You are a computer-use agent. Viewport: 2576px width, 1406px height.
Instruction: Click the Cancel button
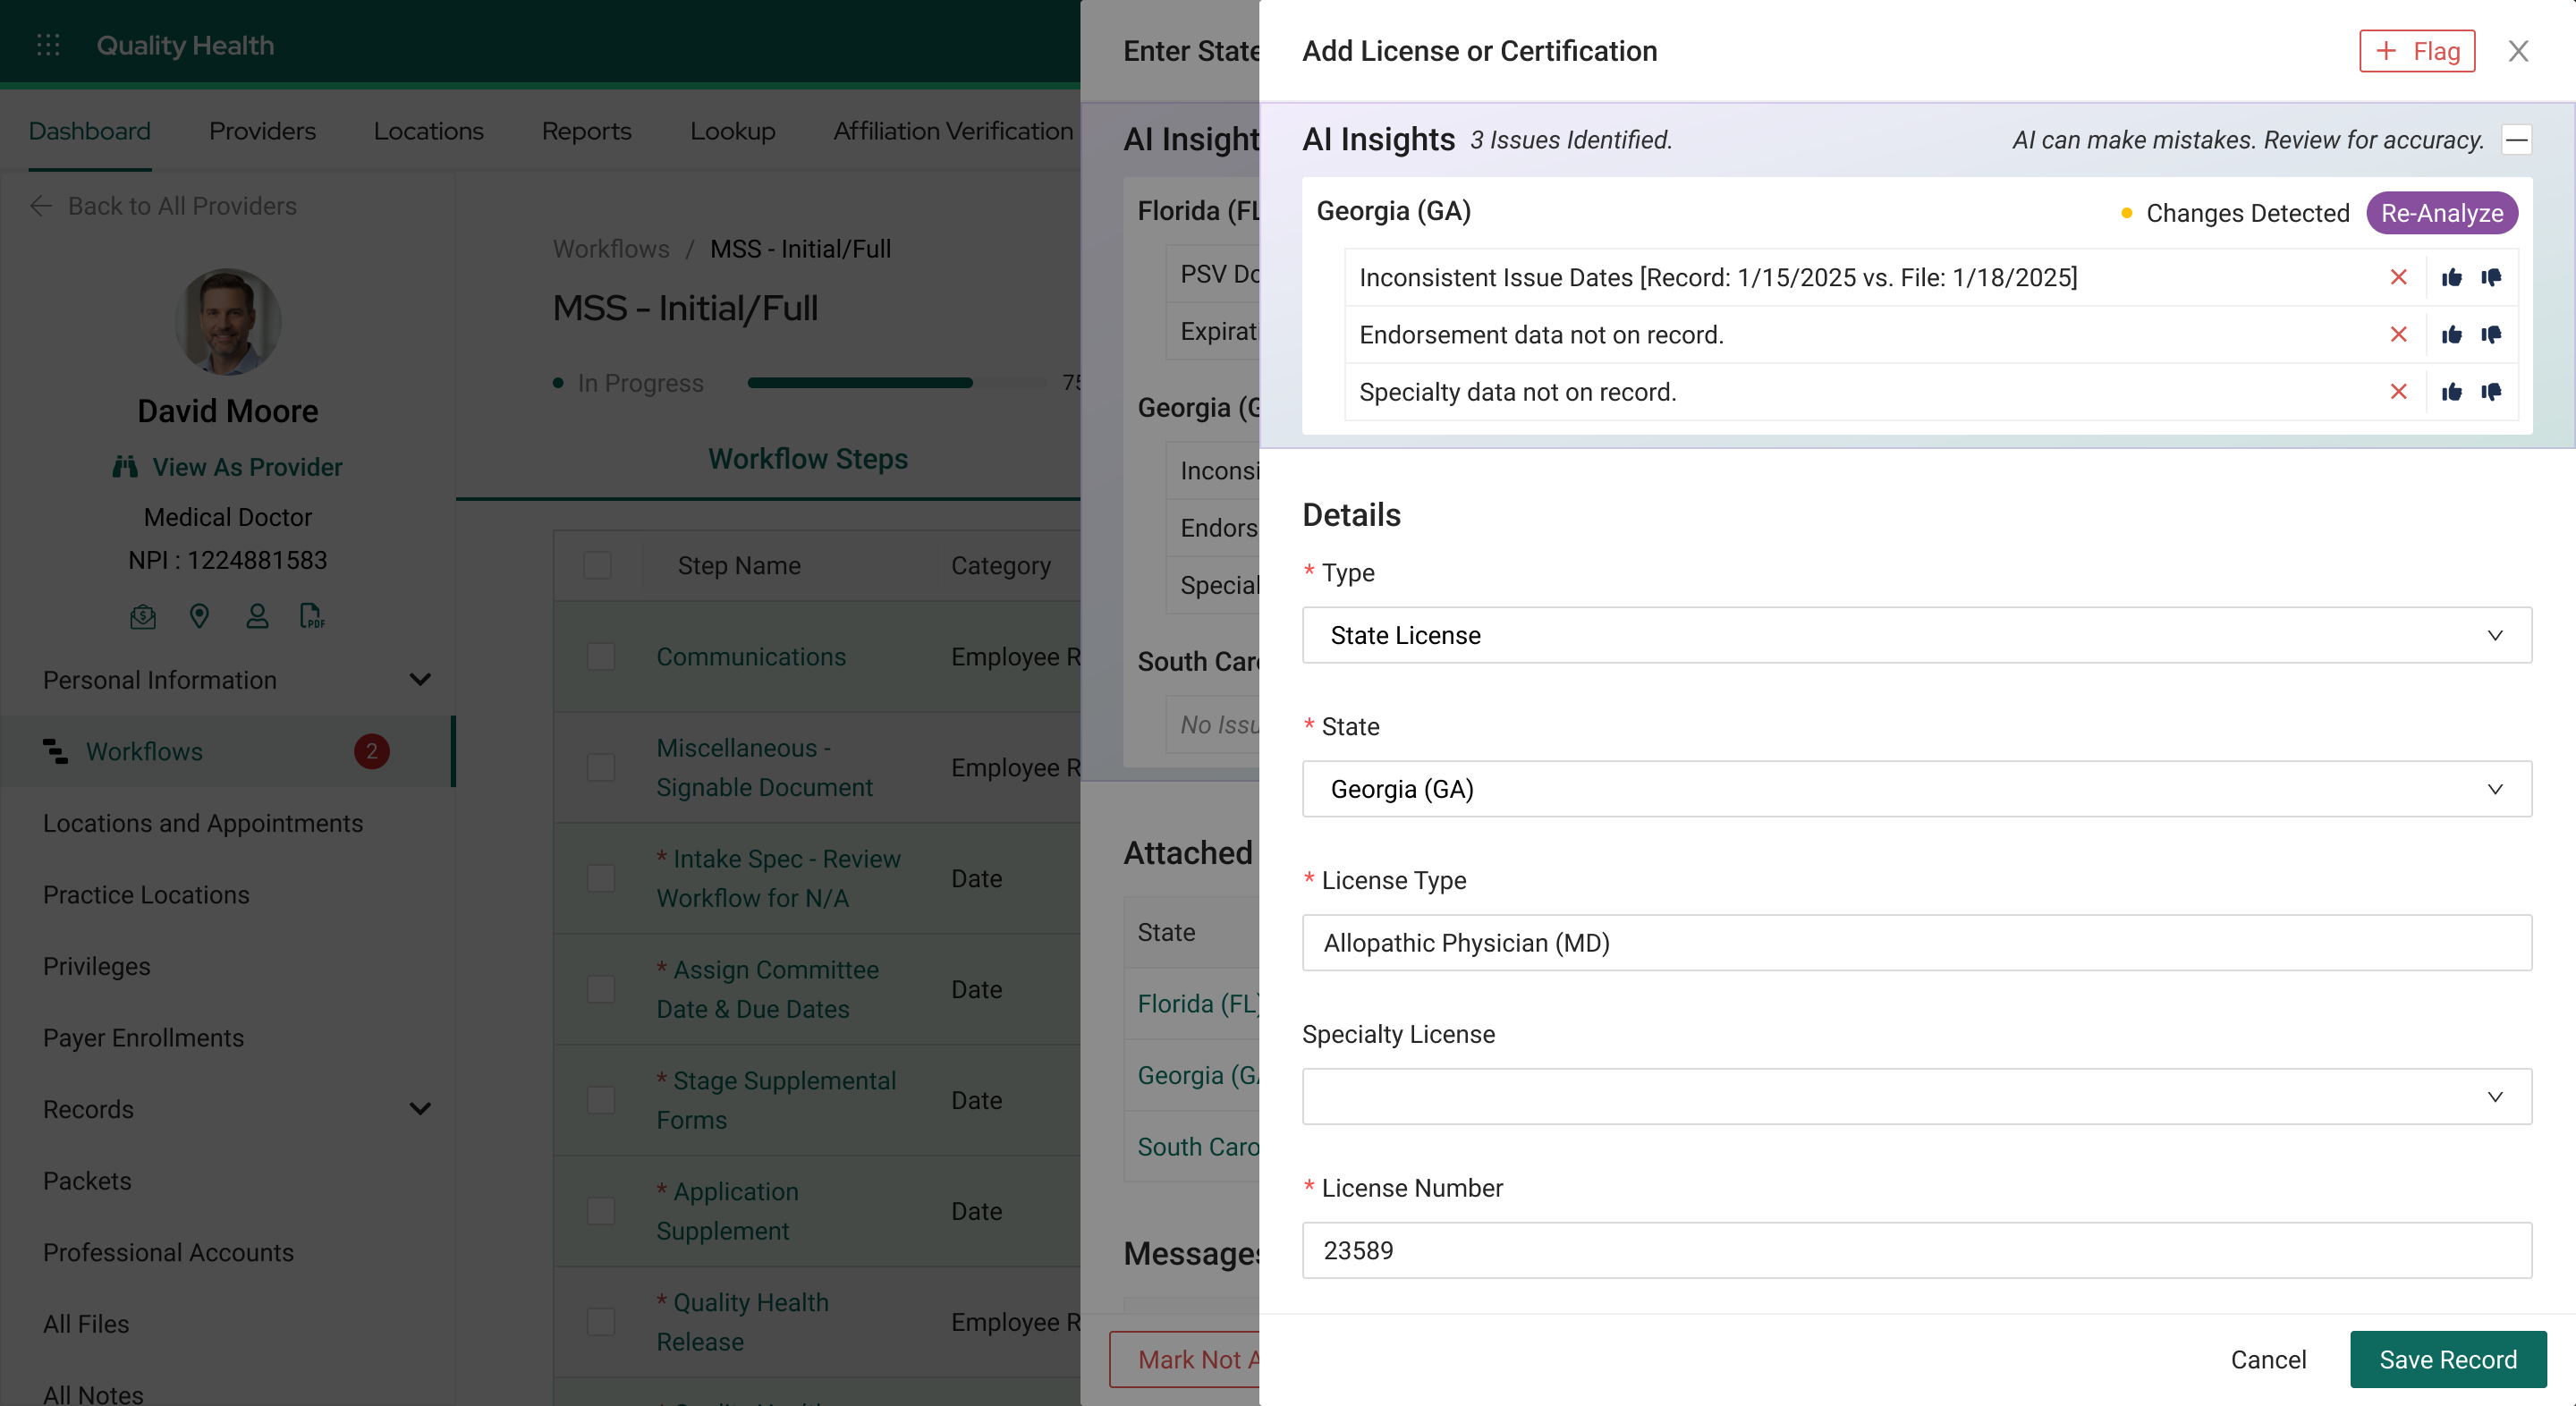(2268, 1360)
